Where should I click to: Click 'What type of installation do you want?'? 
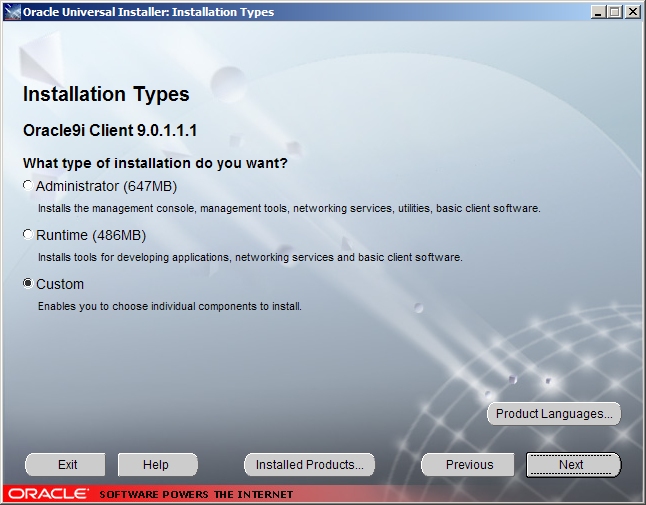[x=155, y=163]
